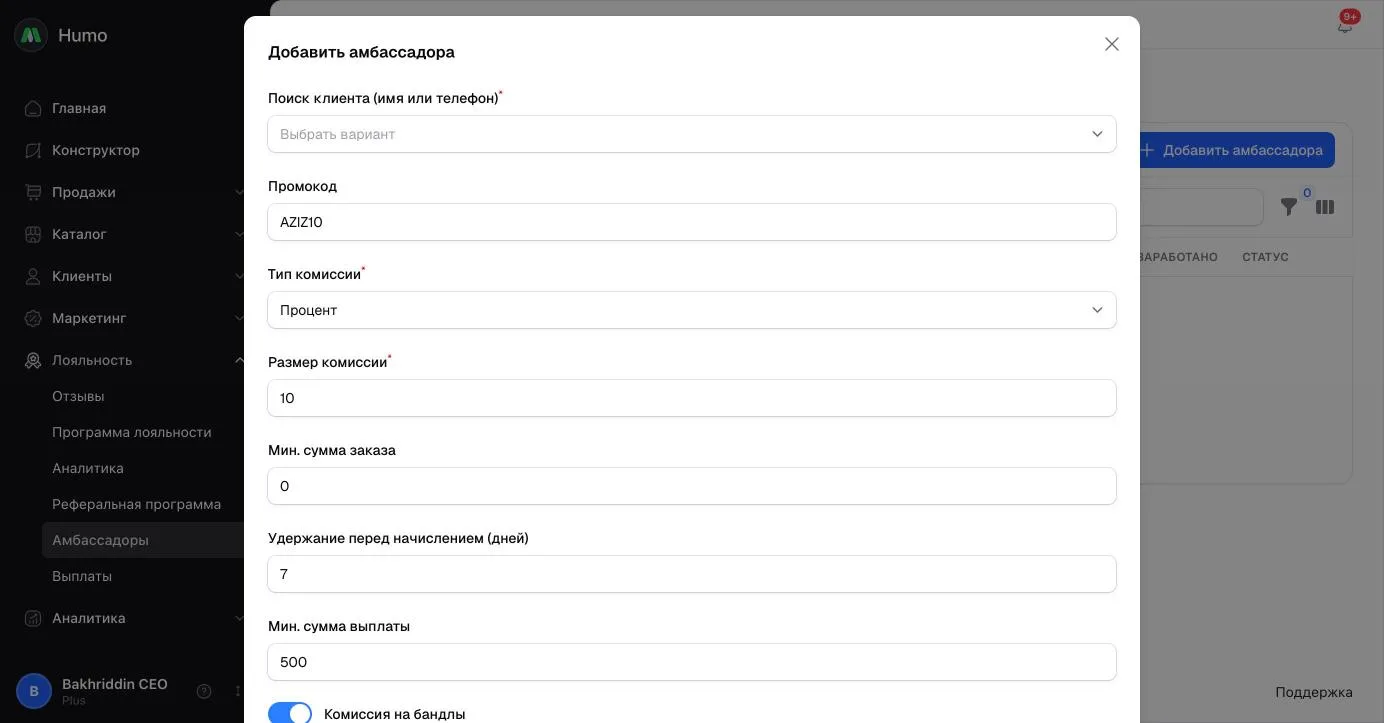Click the Промокод input field
This screenshot has height=723, width=1384.
[692, 222]
